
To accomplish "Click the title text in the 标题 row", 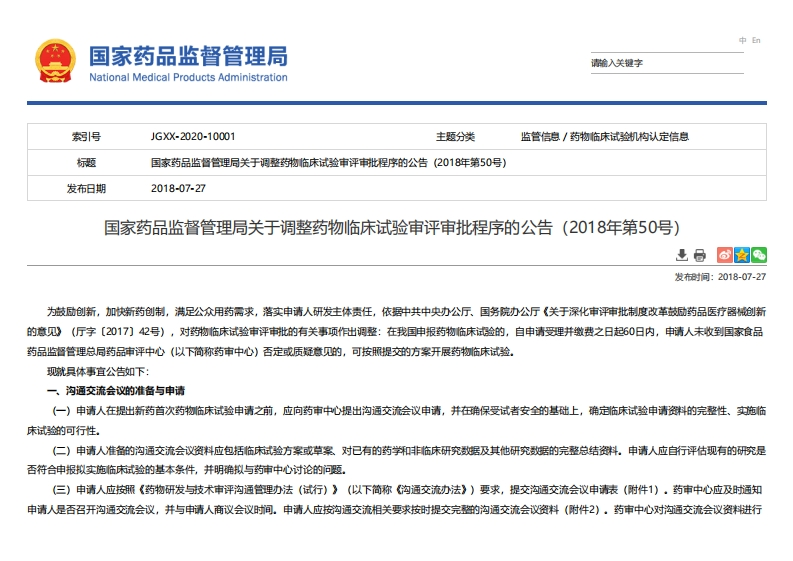I will [328, 162].
